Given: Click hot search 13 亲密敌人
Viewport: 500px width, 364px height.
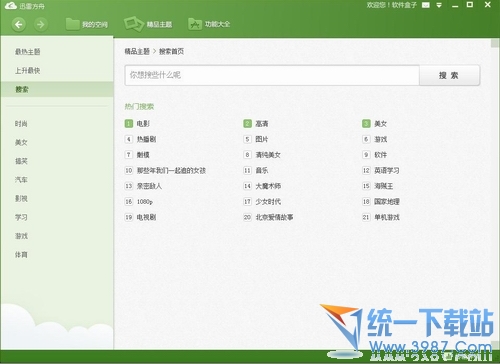Looking at the screenshot, I should 143,186.
